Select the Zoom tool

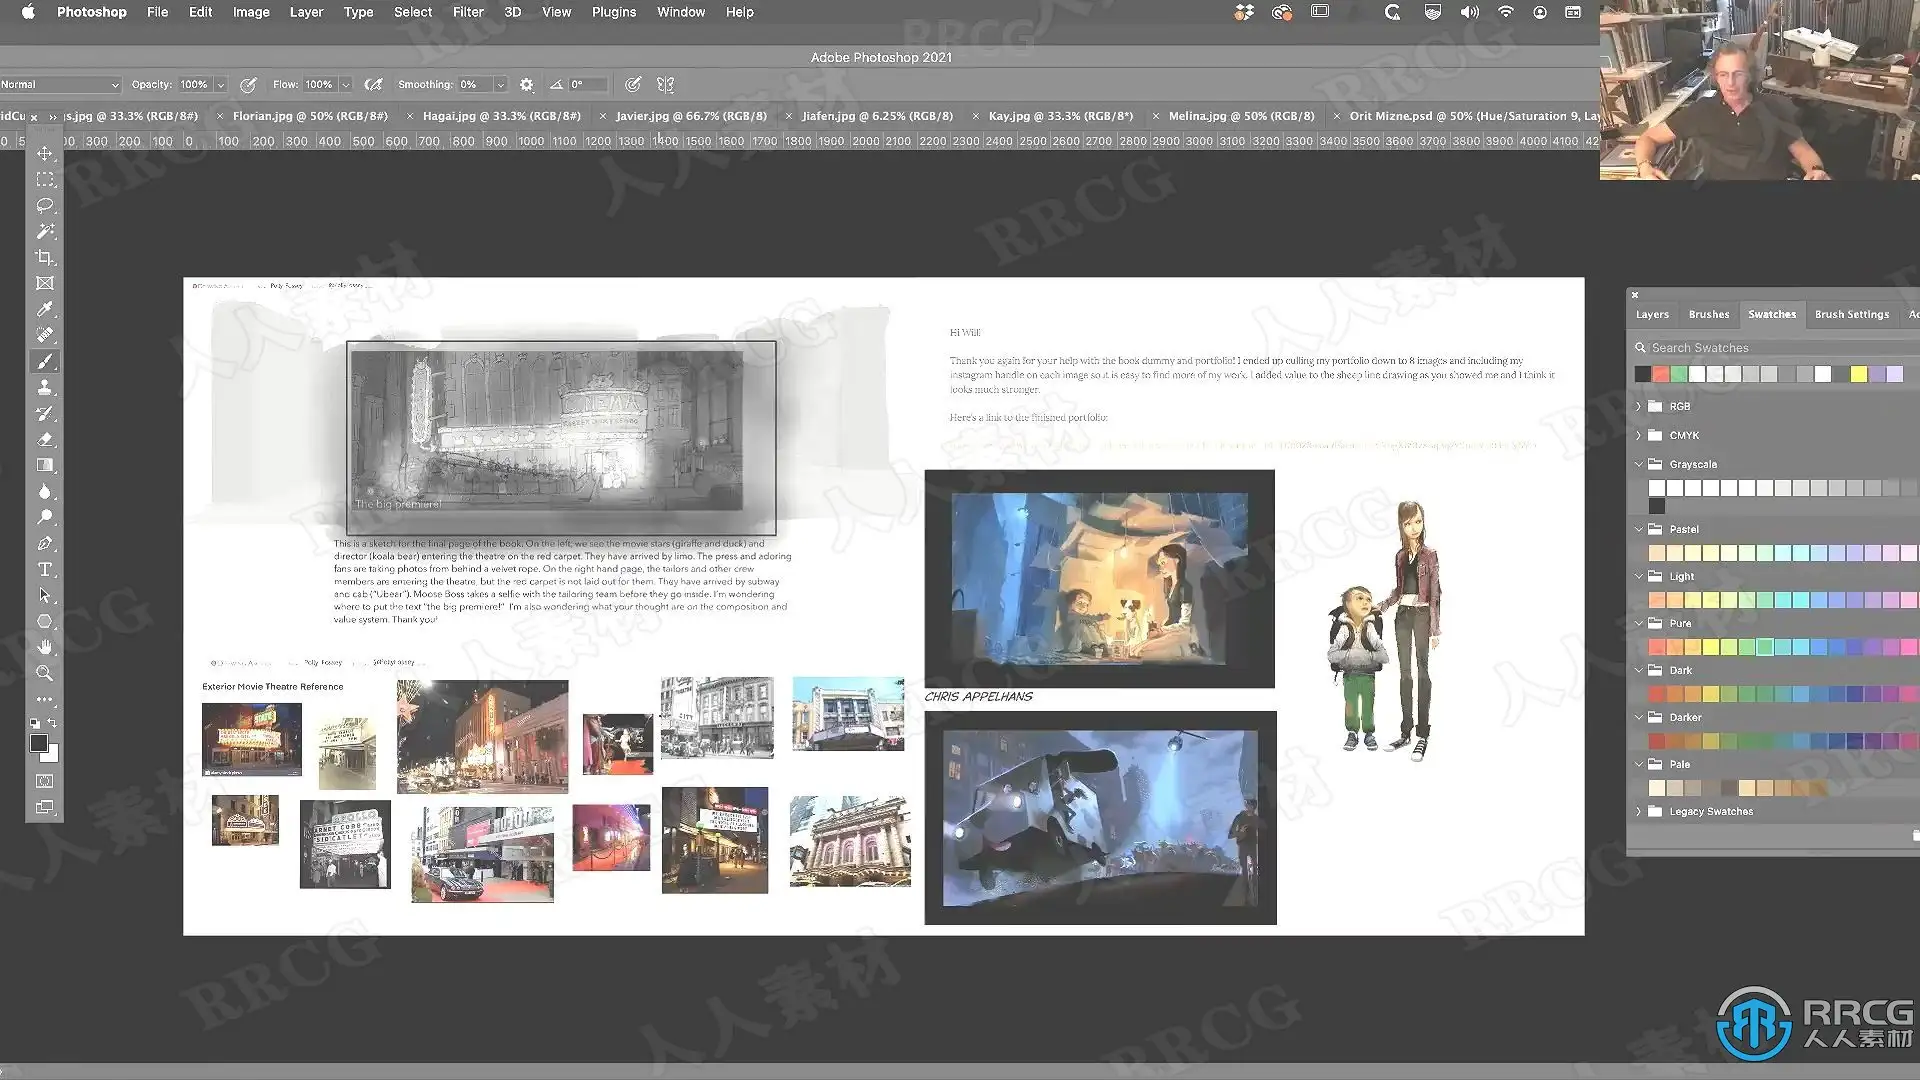tap(45, 673)
